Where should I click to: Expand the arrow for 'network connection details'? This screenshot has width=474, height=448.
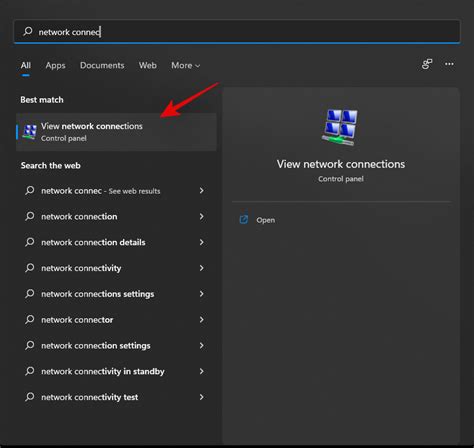[201, 242]
